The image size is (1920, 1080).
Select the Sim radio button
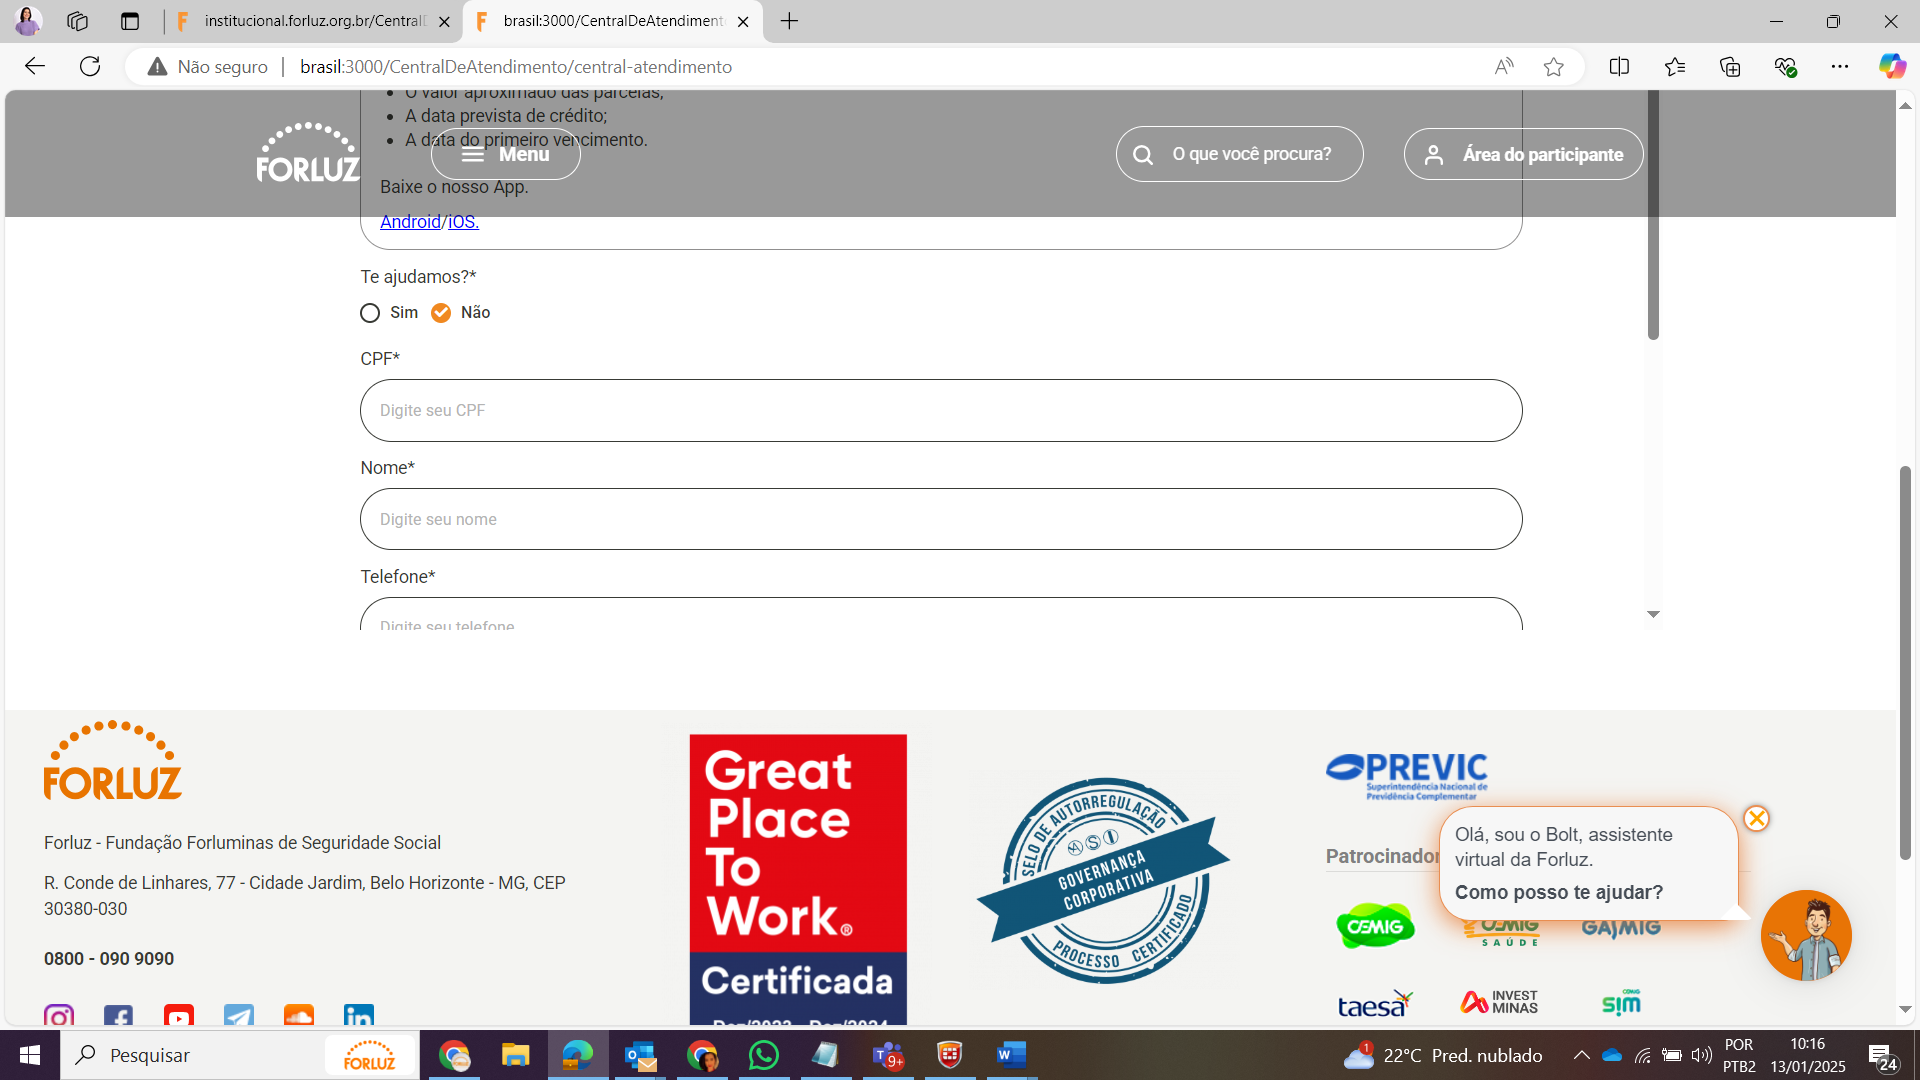370,313
